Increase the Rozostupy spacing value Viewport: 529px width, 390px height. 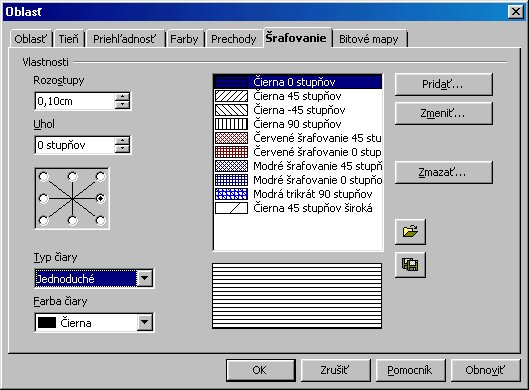click(x=122, y=97)
